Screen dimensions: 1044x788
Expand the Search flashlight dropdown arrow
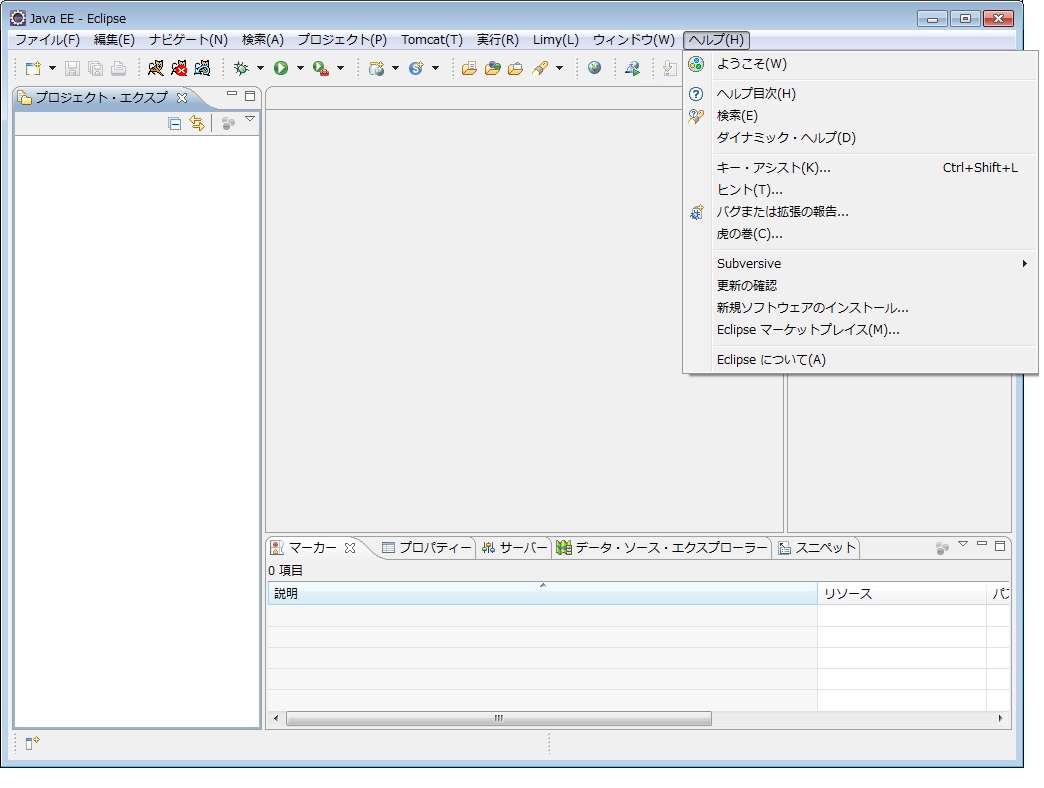click(559, 68)
